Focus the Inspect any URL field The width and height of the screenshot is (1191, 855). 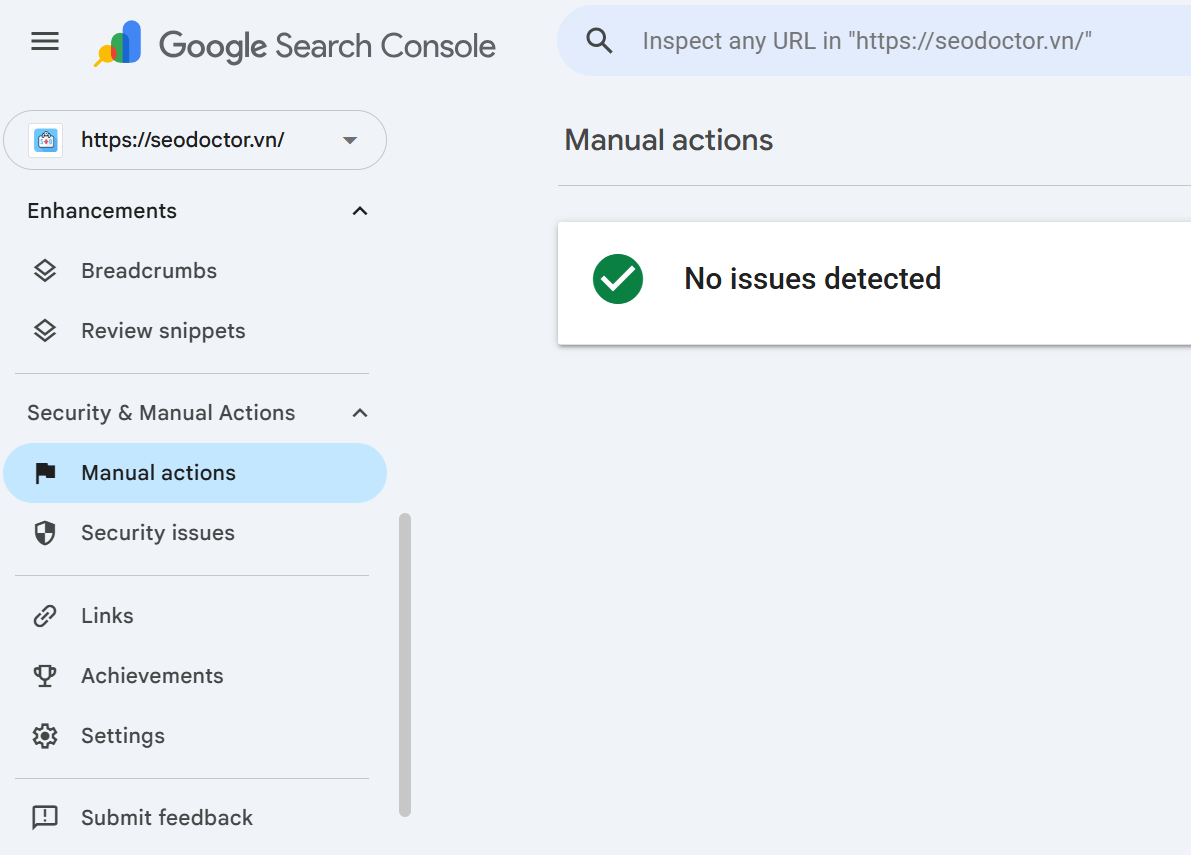tap(874, 40)
